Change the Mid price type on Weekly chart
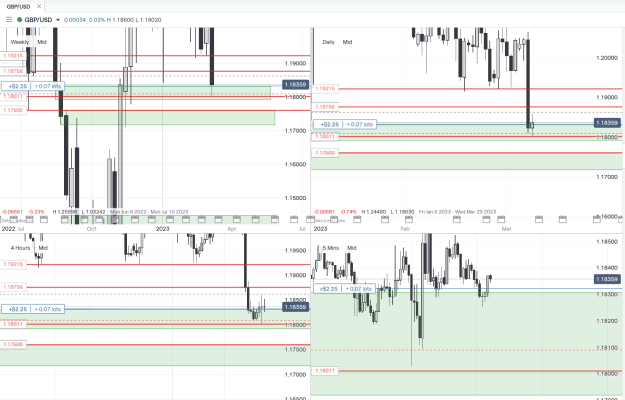 [42, 42]
